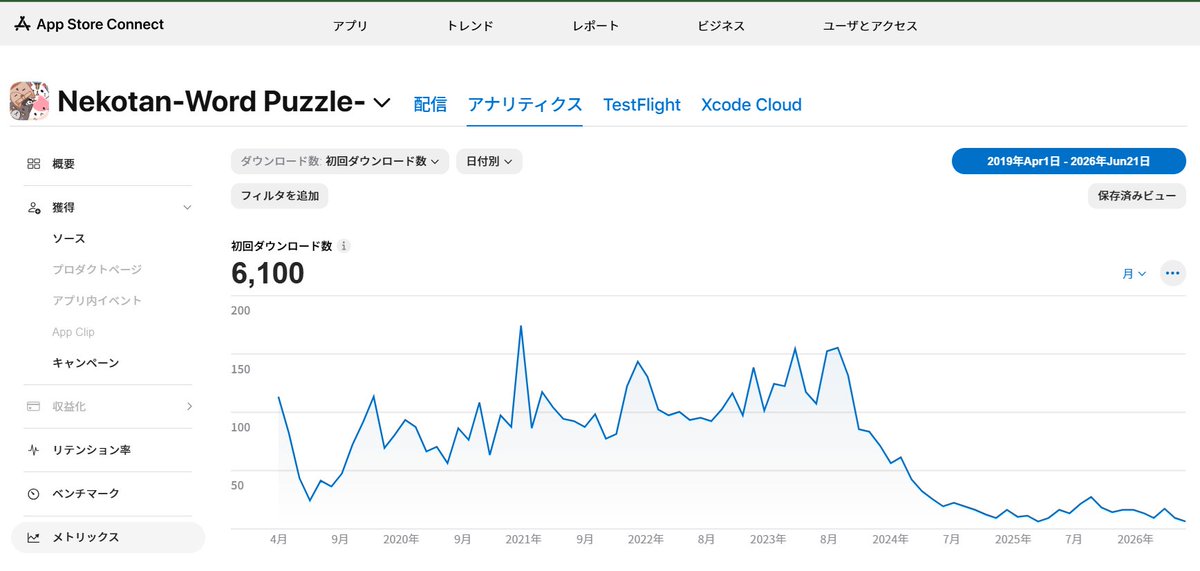Viewport: 1200px width, 571px height.
Task: Click the 2020年 x-axis label
Action: [401, 539]
